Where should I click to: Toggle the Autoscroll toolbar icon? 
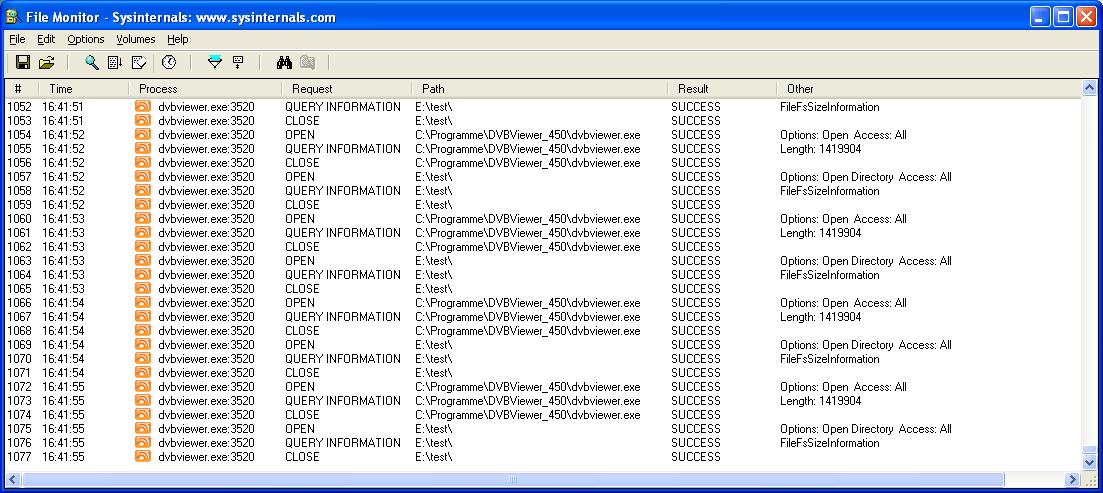(115, 63)
